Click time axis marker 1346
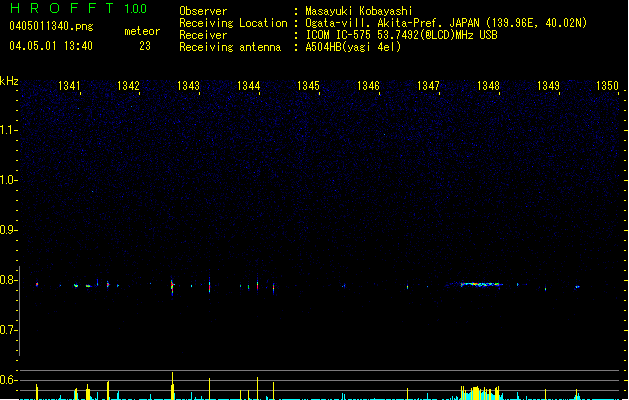Image resolution: width=629 pixels, height=400 pixels. point(368,86)
